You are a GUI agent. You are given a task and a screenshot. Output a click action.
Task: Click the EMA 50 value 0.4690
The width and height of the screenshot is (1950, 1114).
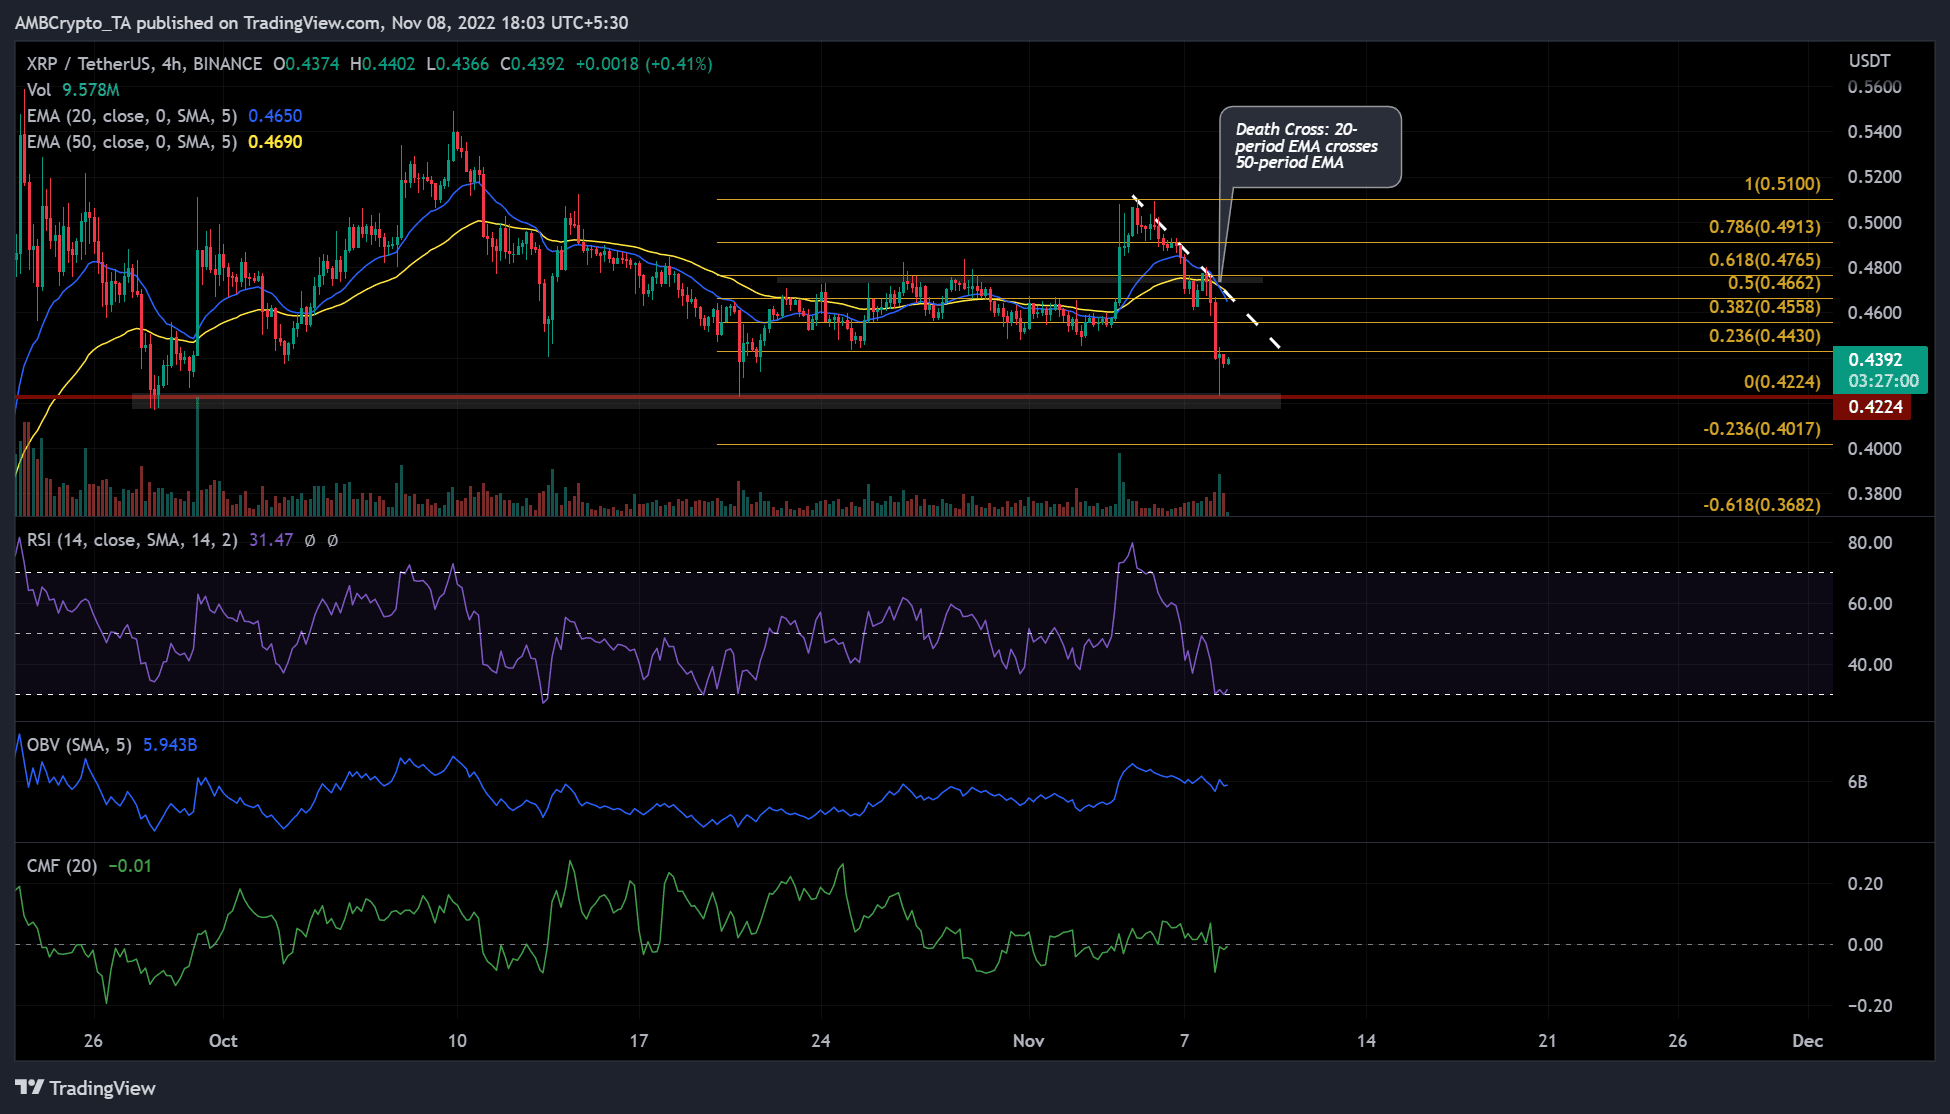point(275,142)
